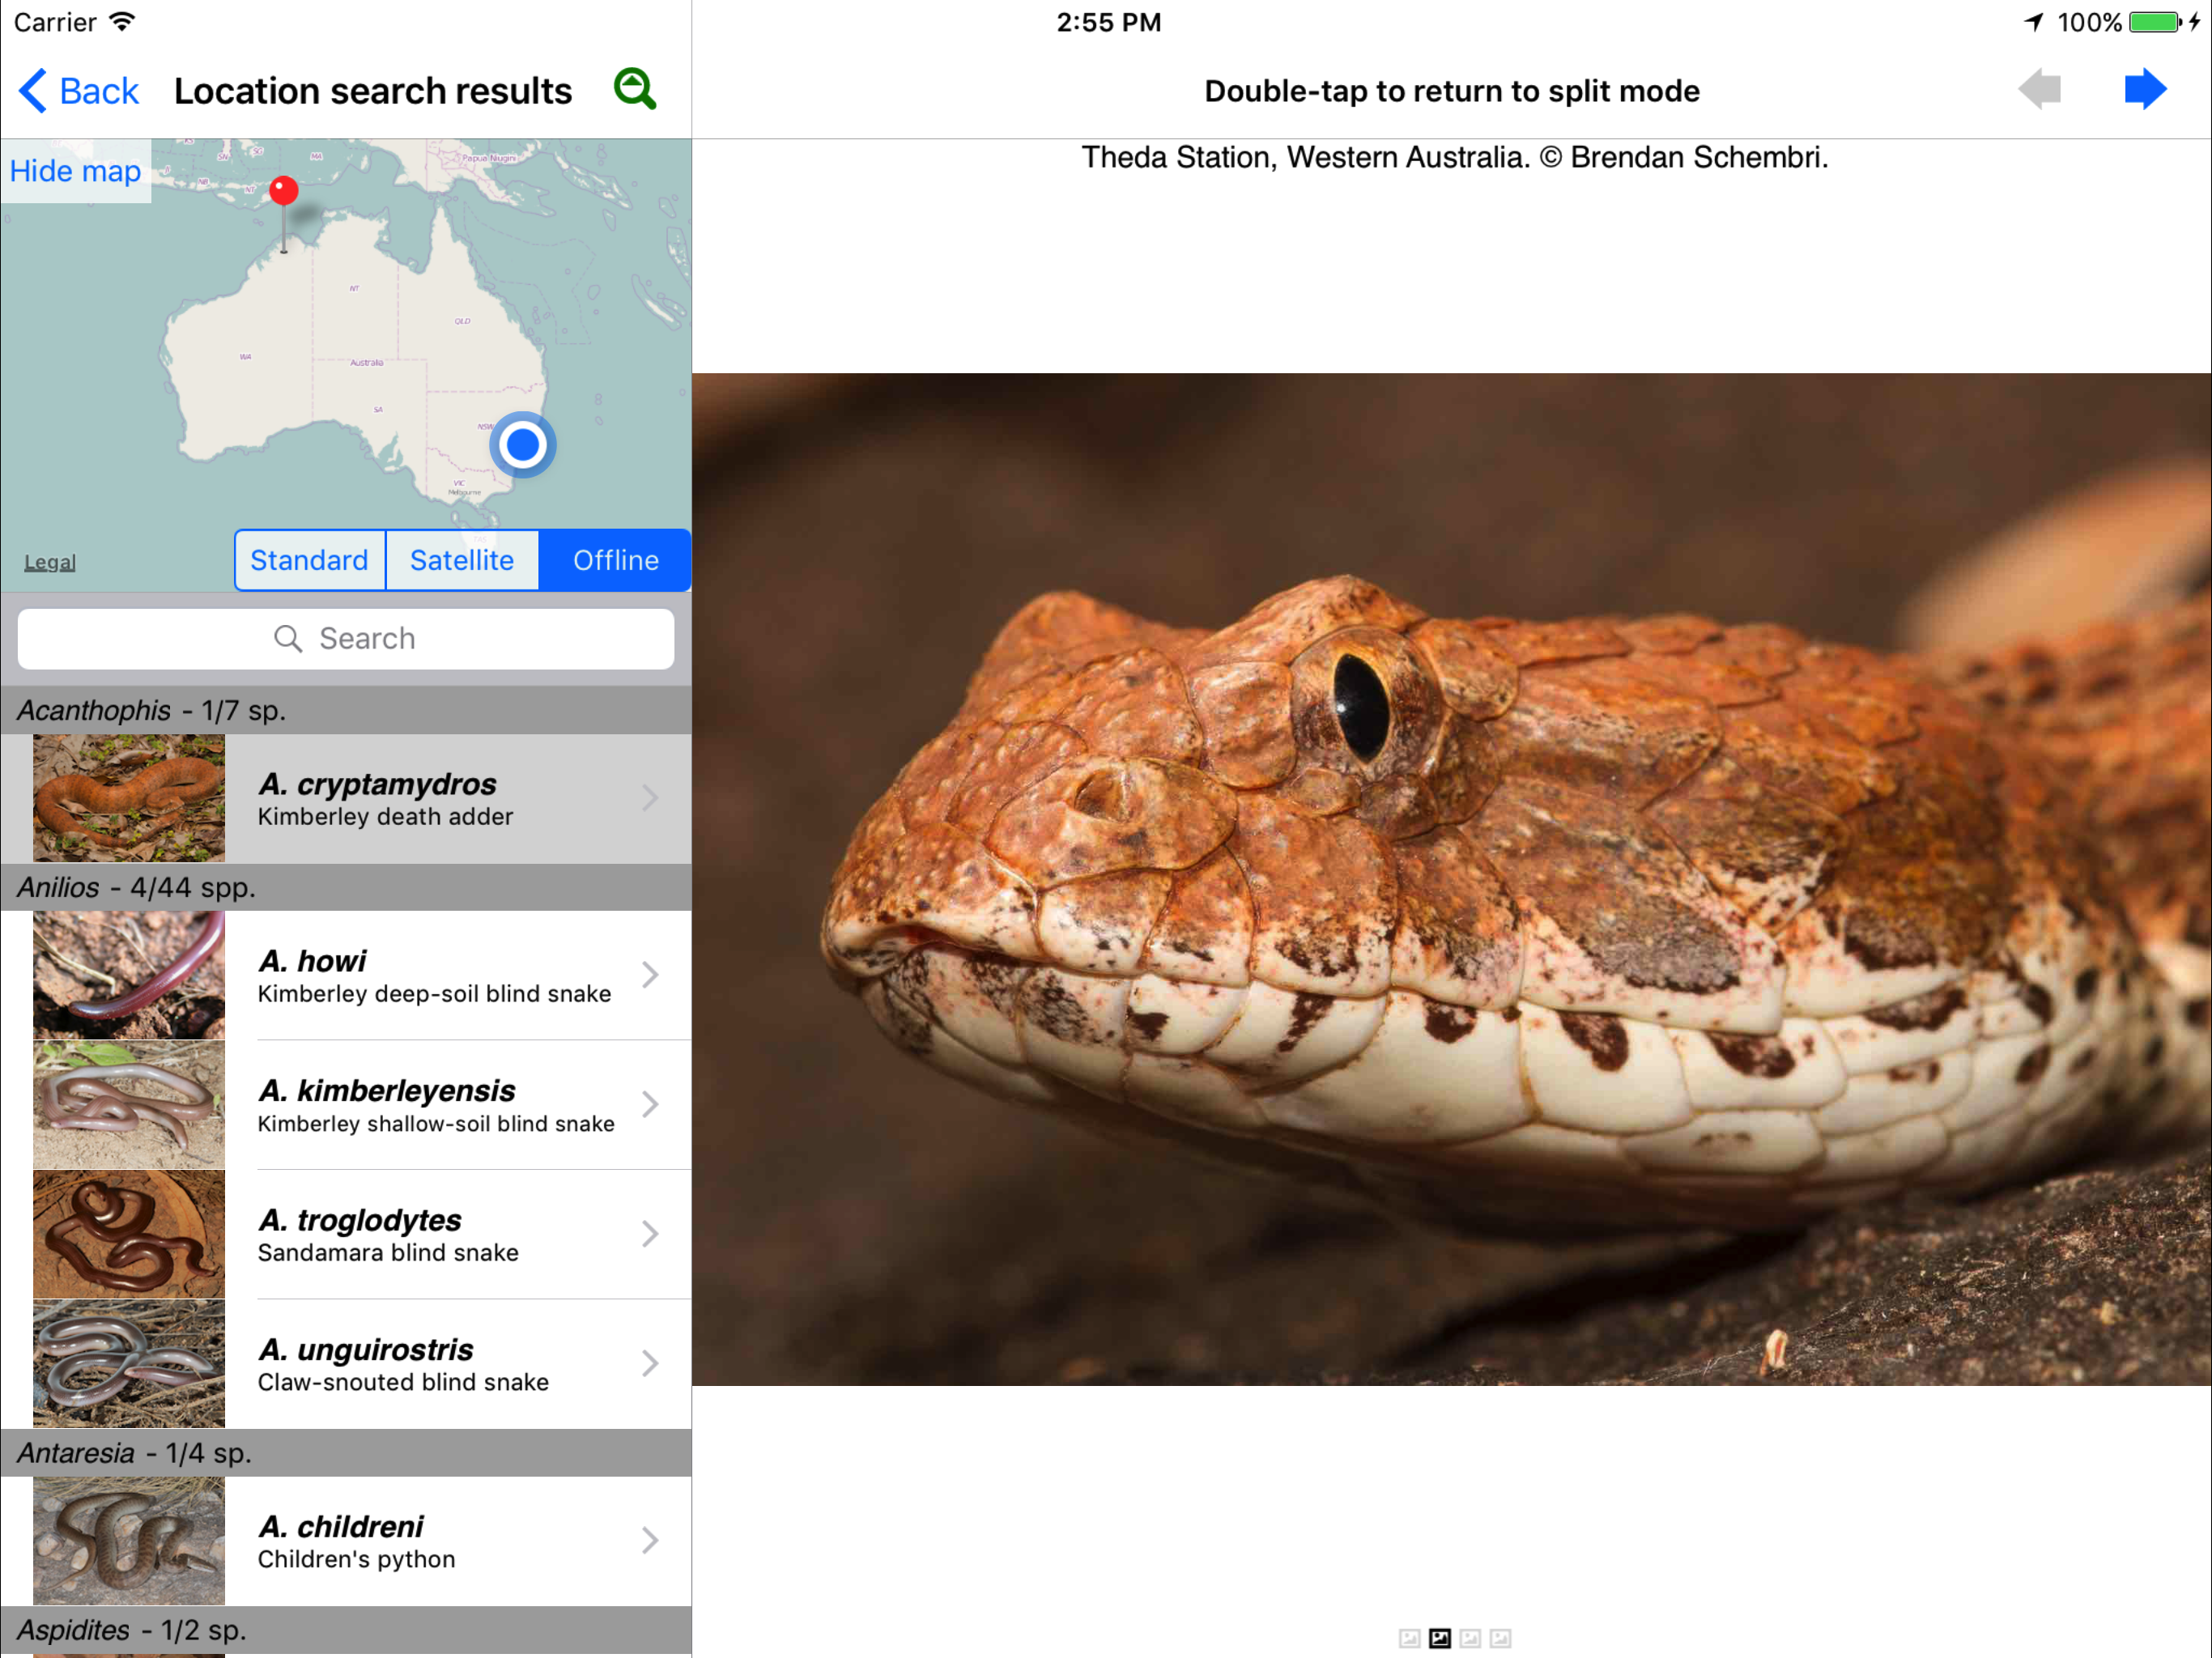This screenshot has height=1658, width=2212.
Task: Switch map to Offline mode
Action: (615, 560)
